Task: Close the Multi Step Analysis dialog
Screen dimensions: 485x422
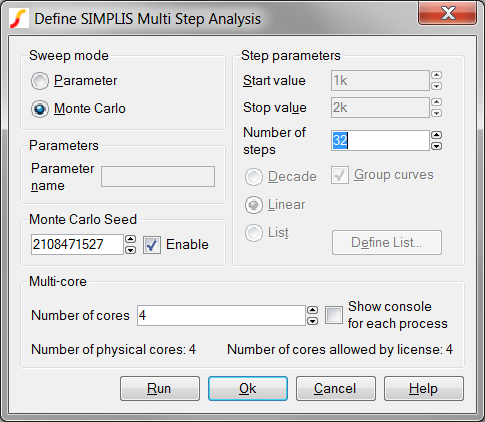Action: (x=447, y=13)
